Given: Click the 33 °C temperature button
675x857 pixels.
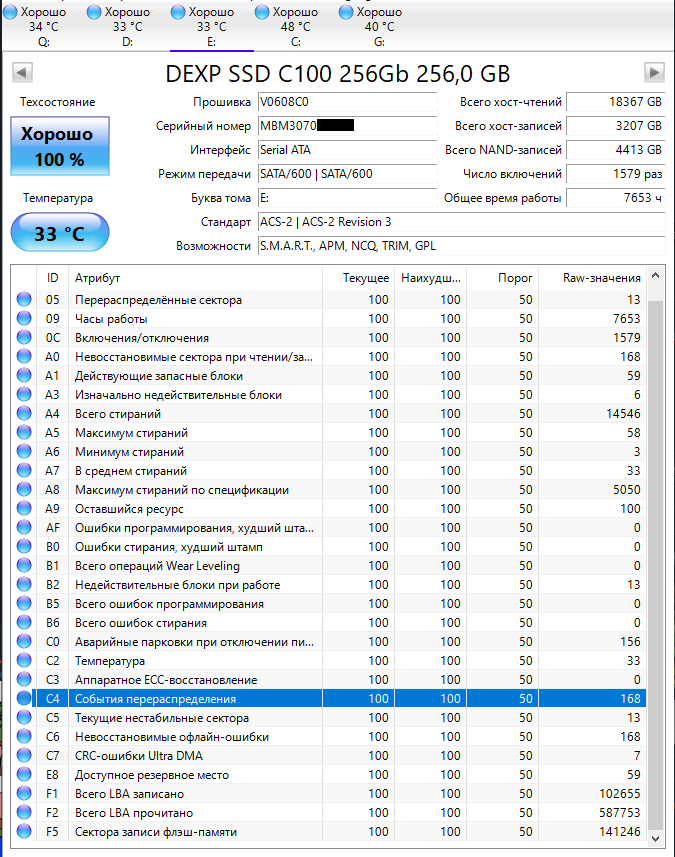Looking at the screenshot, I should (x=60, y=233).
